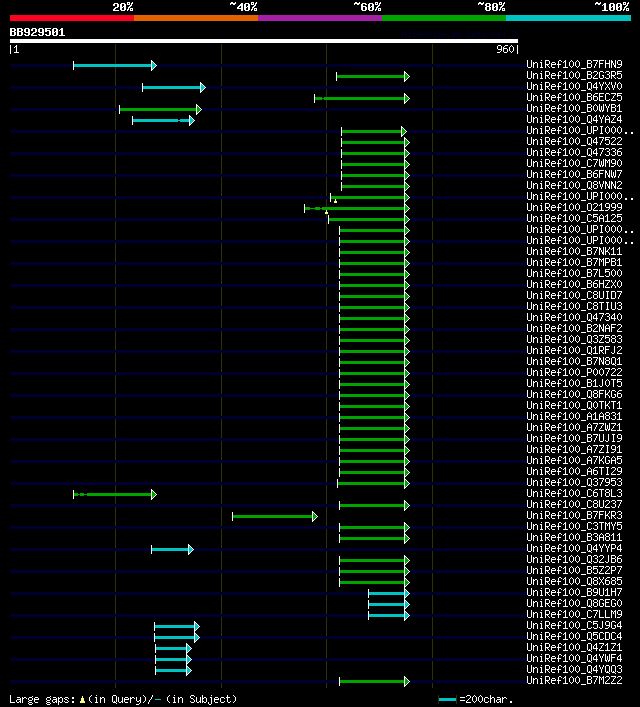Select the UniRef100_B2NAF2 label
This screenshot has height=707, width=640.
coord(574,328)
